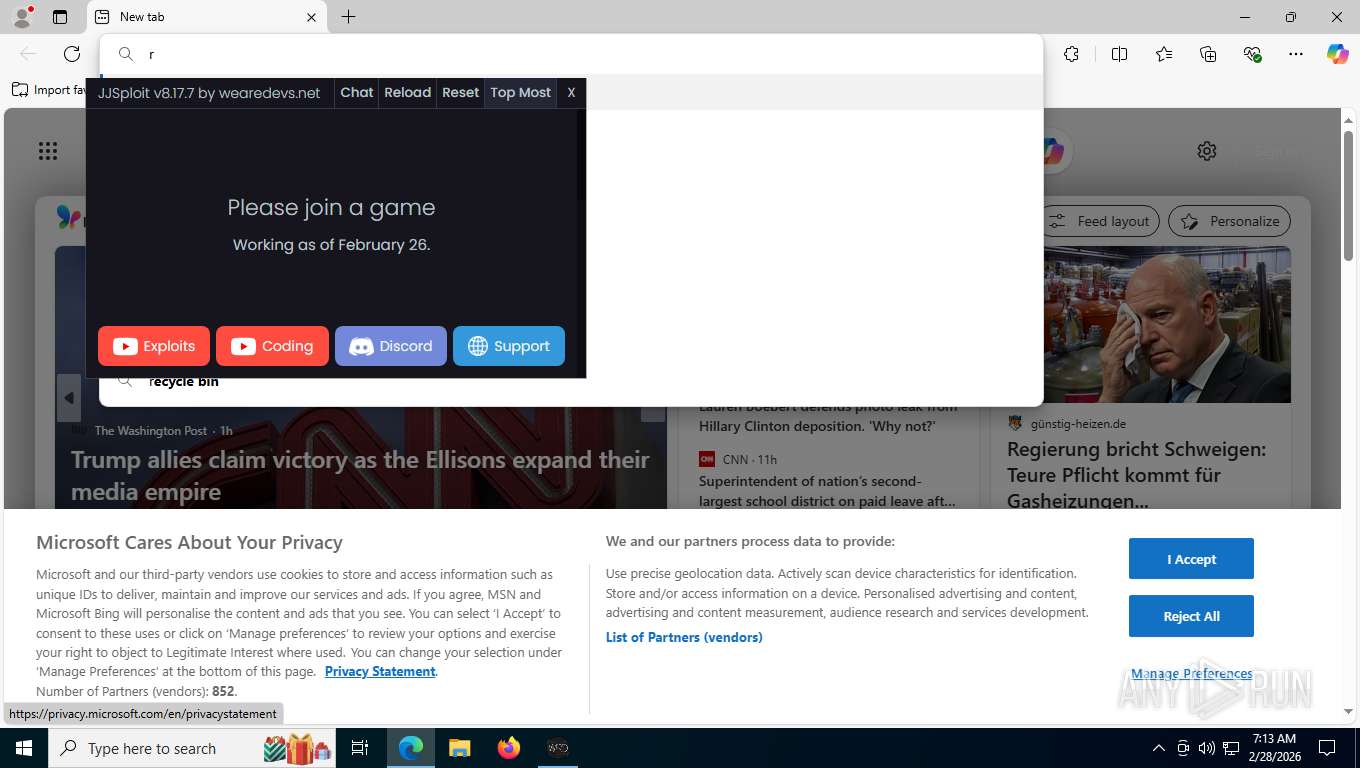The image size is (1360, 768).
Task: Open Privacy Statement link
Action: [x=380, y=671]
